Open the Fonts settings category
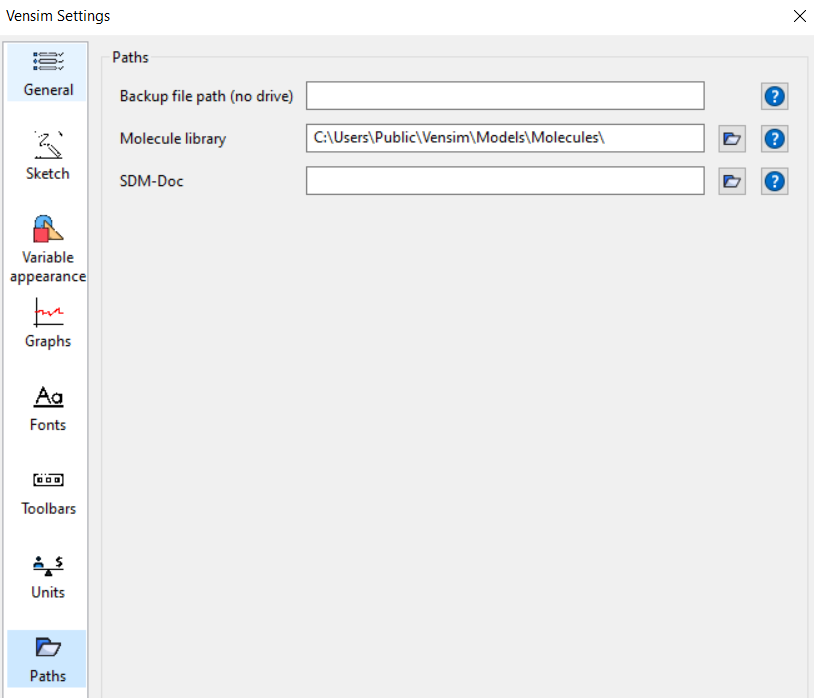This screenshot has width=814, height=698. (47, 408)
